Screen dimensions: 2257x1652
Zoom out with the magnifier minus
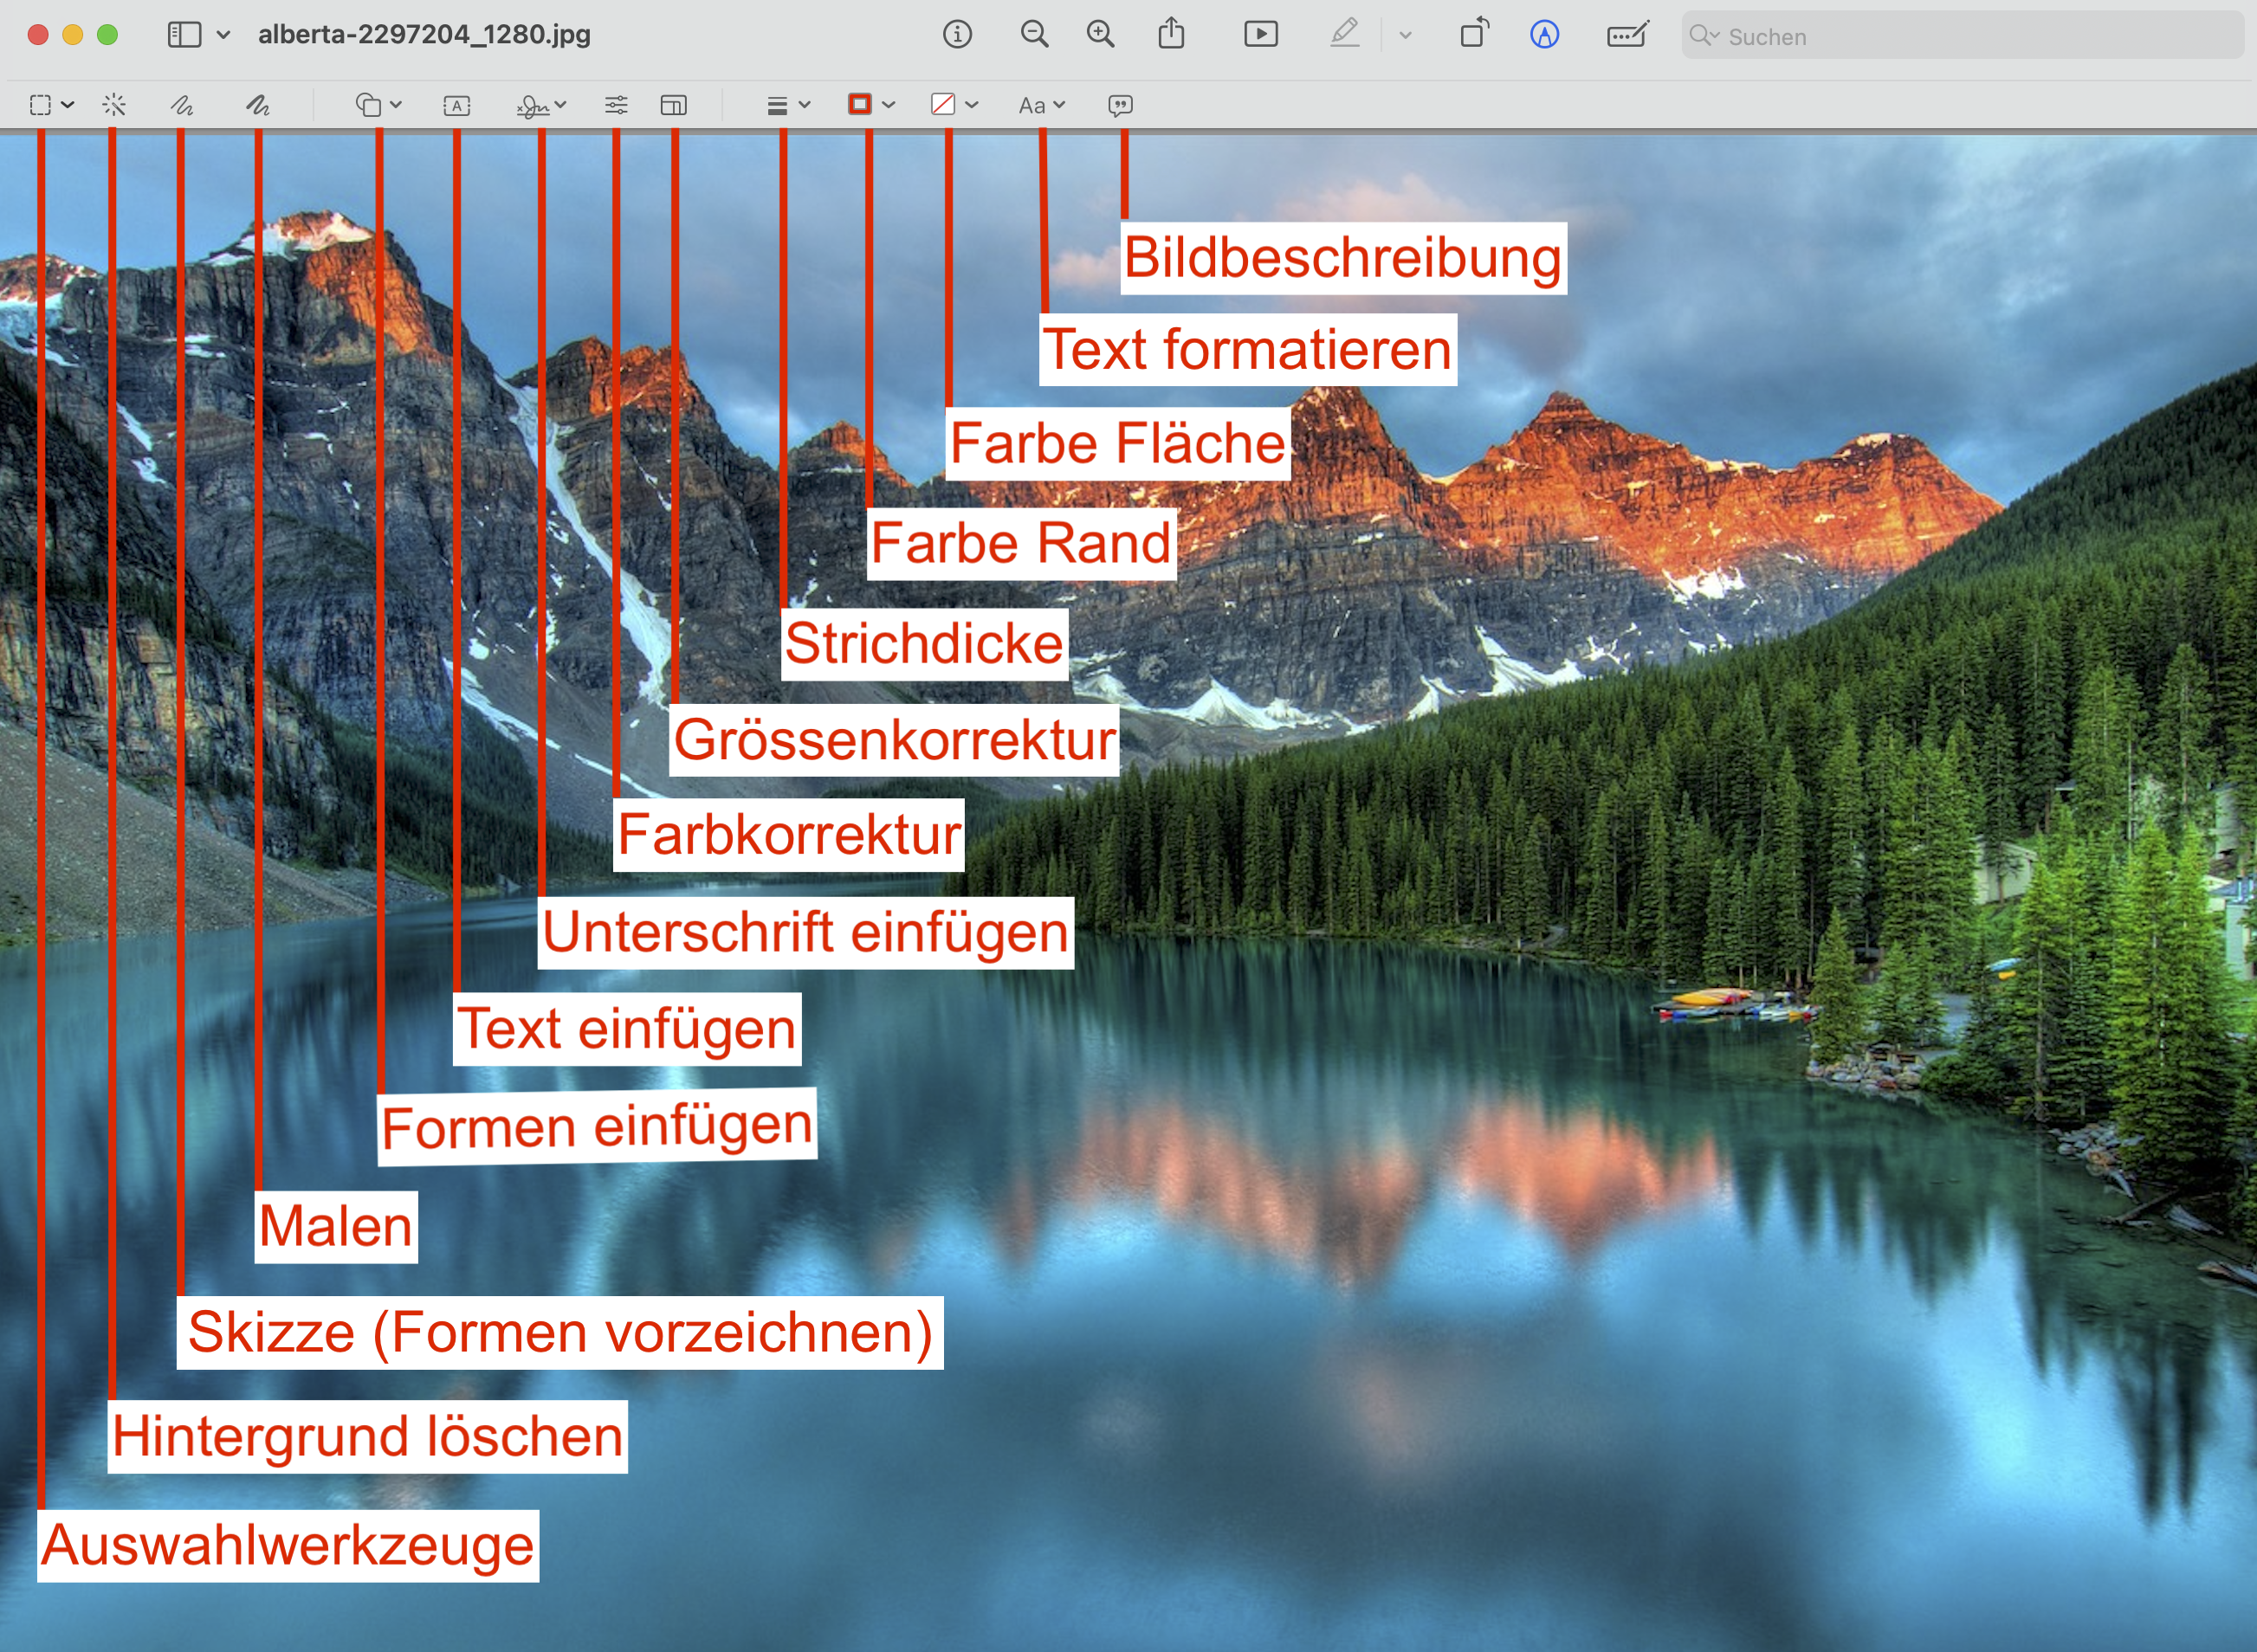point(1034,35)
